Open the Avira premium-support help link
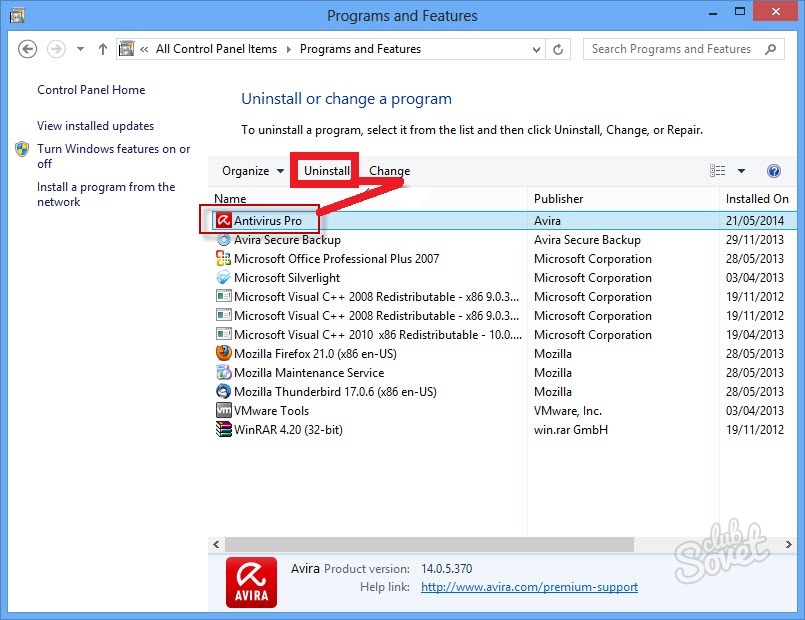This screenshot has width=805, height=620. pos(529,587)
